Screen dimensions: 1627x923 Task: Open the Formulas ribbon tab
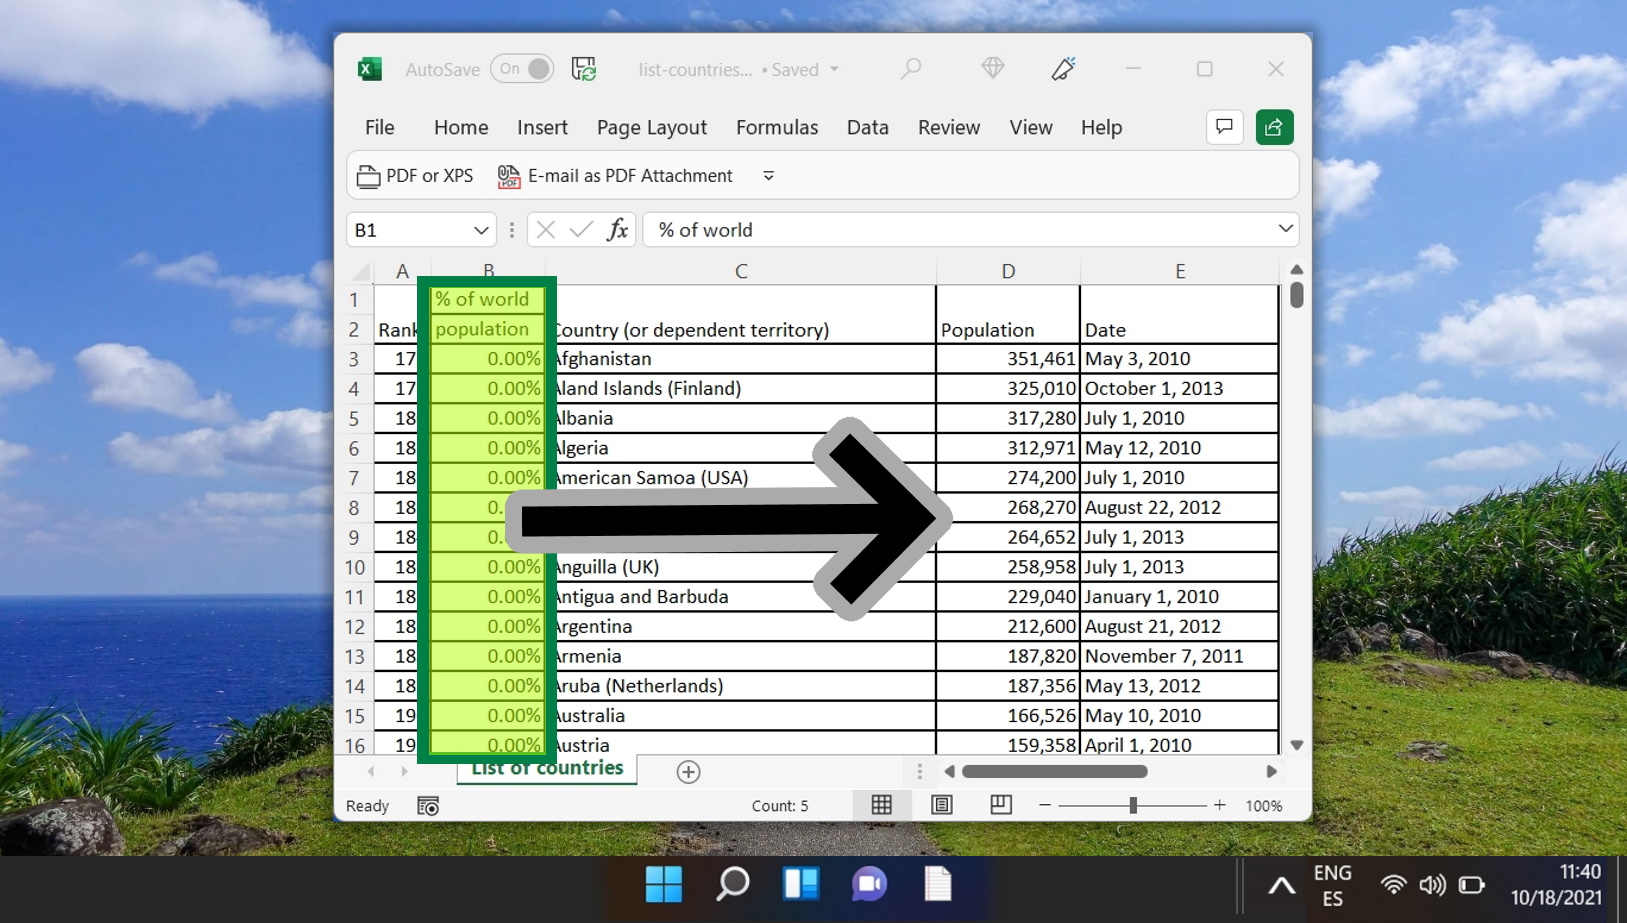(776, 127)
